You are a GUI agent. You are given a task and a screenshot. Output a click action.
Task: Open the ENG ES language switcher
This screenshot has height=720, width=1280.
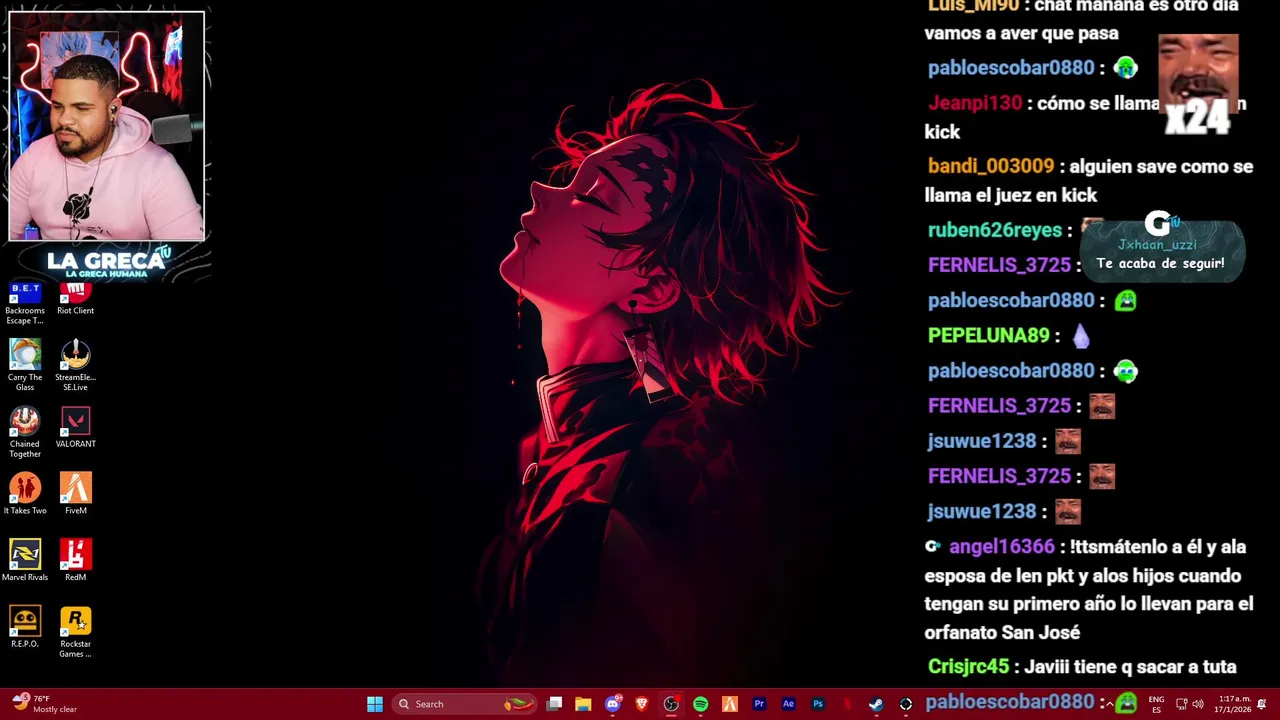(1156, 704)
